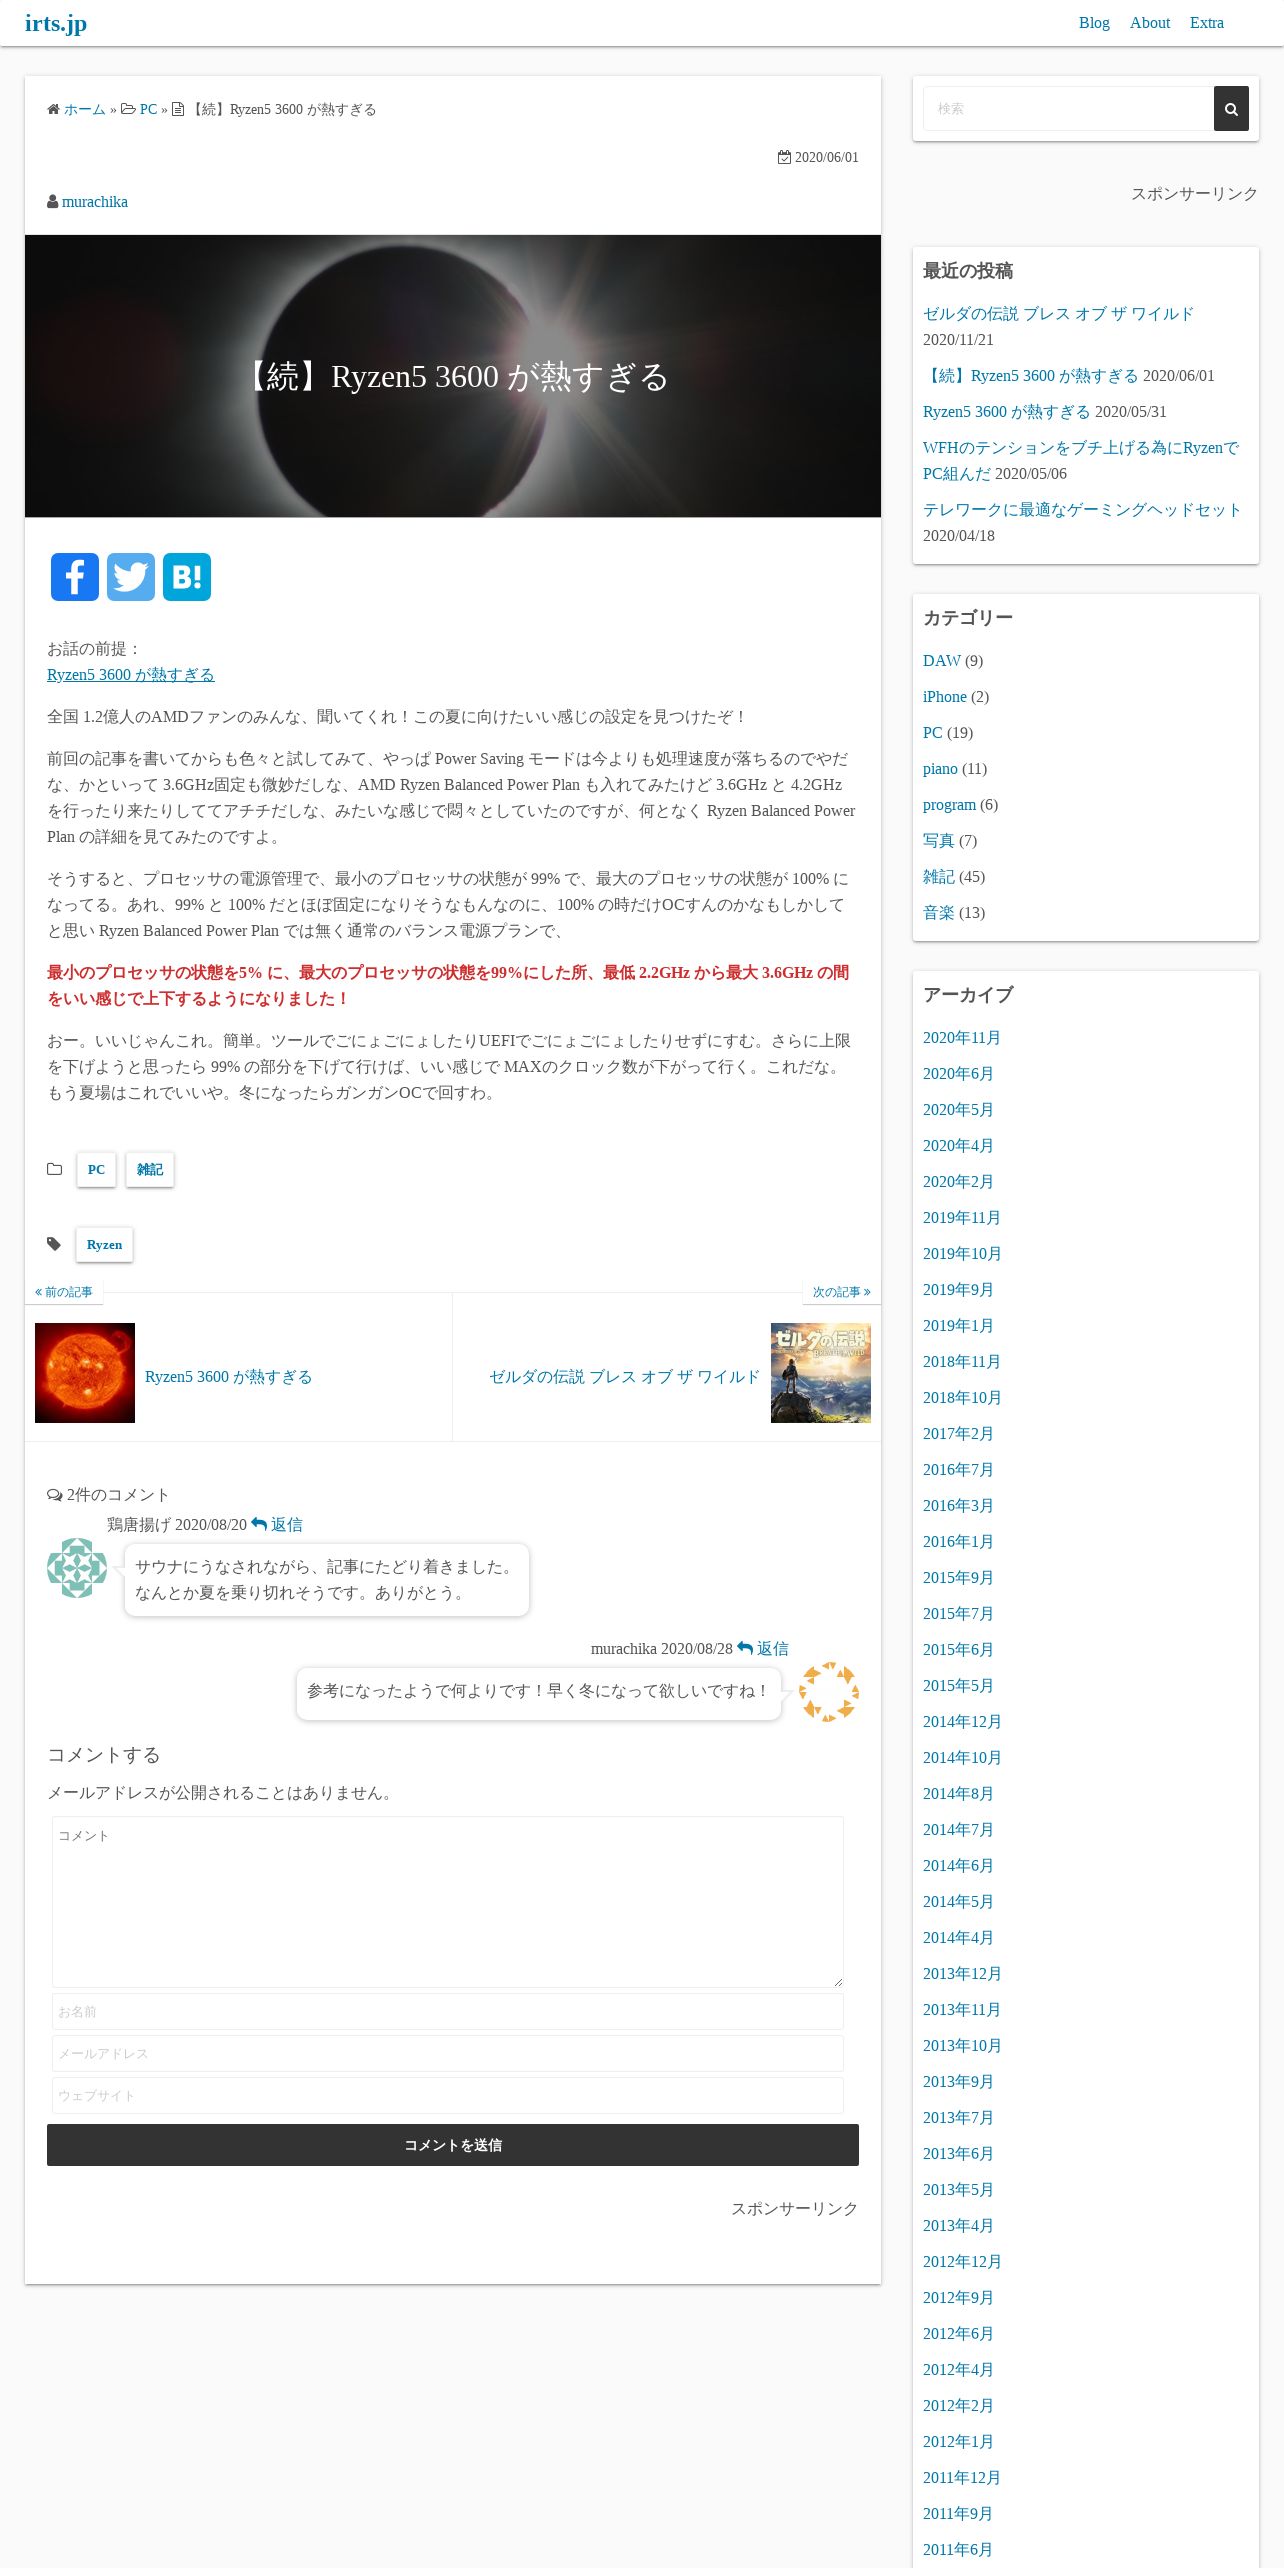
Task: Share the post on Twitter
Action: point(131,577)
